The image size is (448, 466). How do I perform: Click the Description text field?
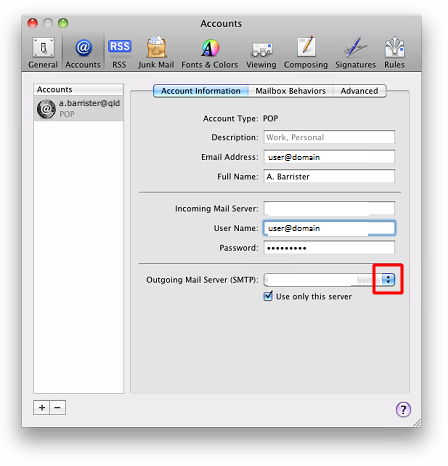pos(329,137)
